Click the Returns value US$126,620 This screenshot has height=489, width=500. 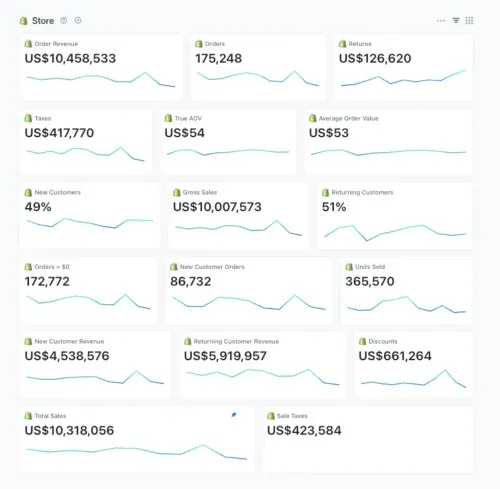[375, 59]
